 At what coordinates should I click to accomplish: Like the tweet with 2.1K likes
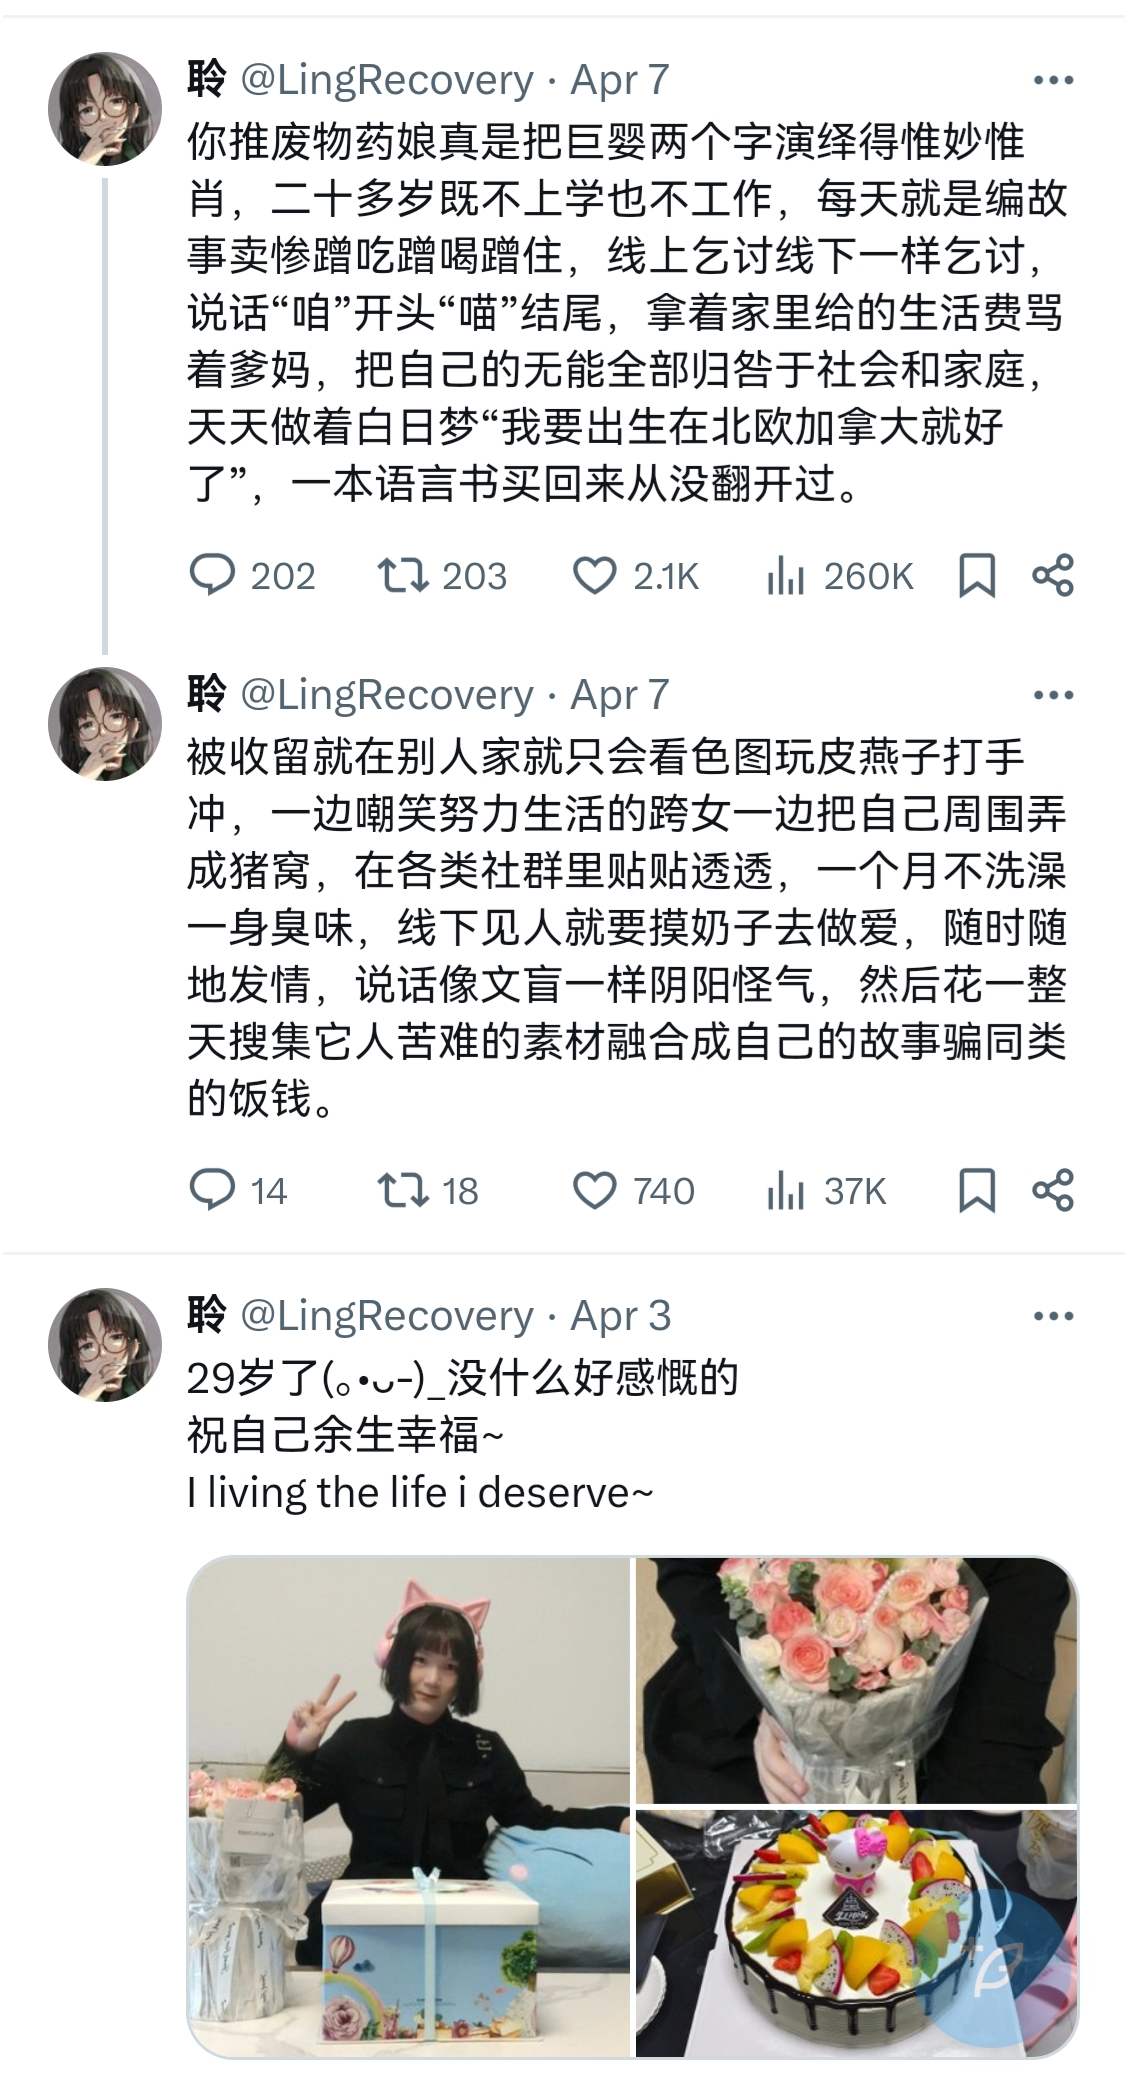594,575
